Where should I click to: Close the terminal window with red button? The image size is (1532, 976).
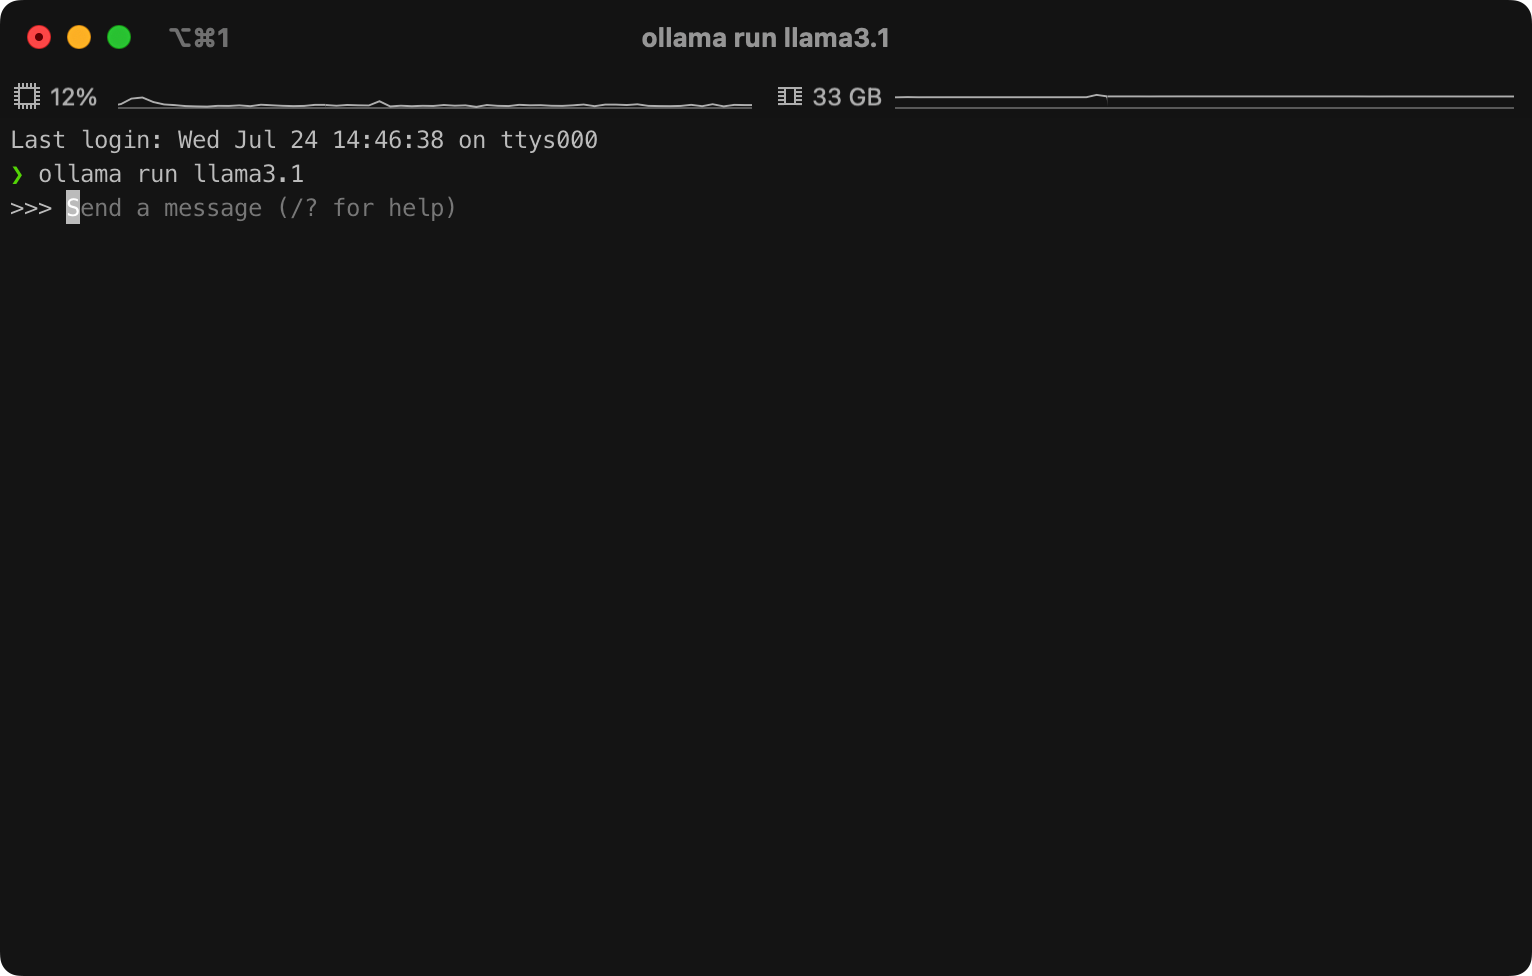39,38
